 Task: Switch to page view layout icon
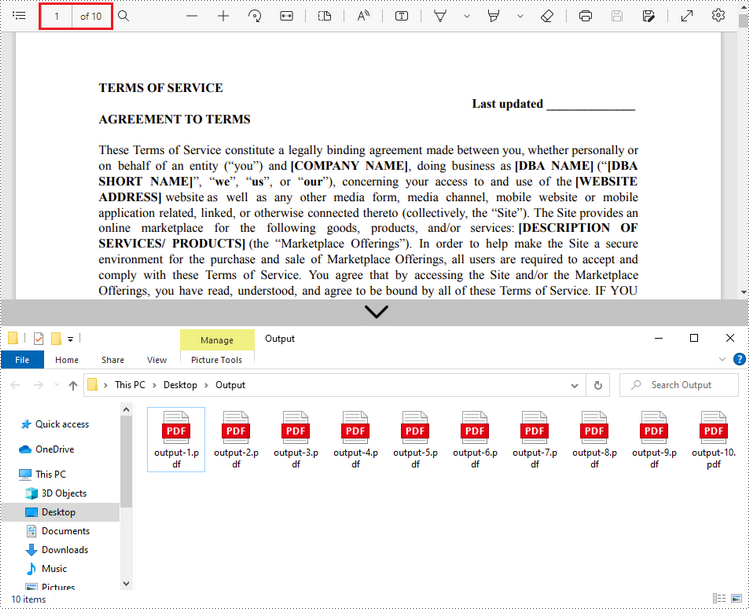tap(324, 16)
